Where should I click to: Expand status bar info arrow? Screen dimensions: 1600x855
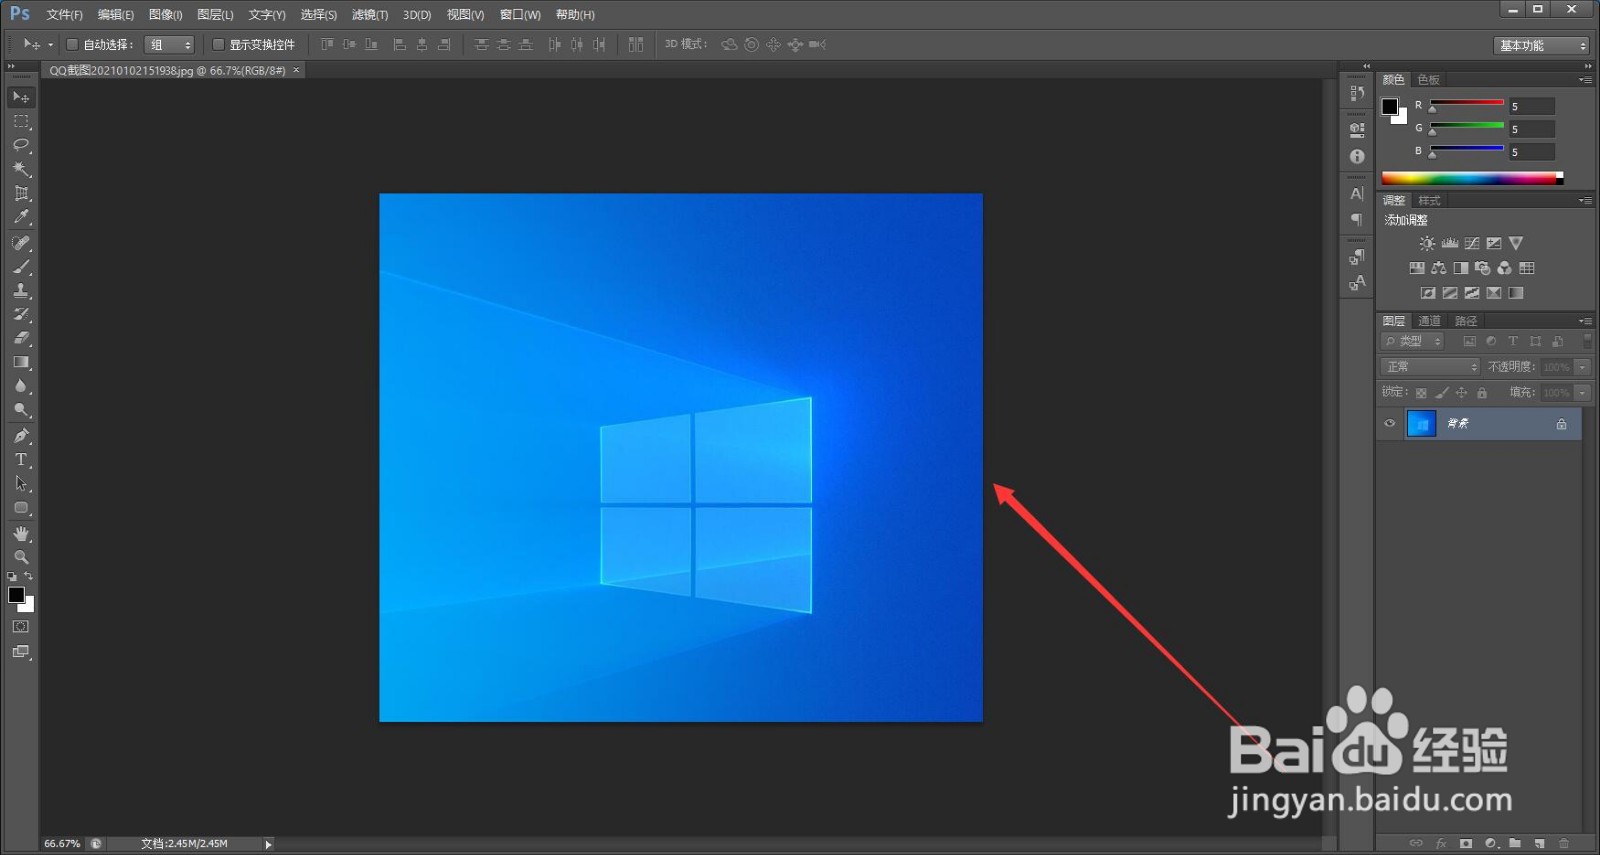pyautogui.click(x=268, y=844)
